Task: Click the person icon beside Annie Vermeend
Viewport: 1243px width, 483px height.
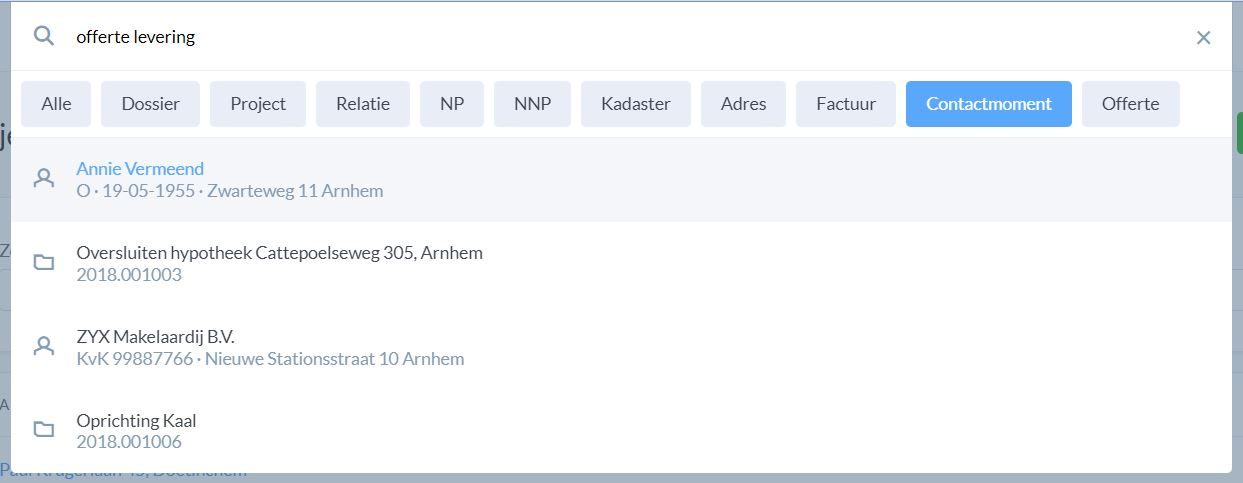Action: click(44, 179)
